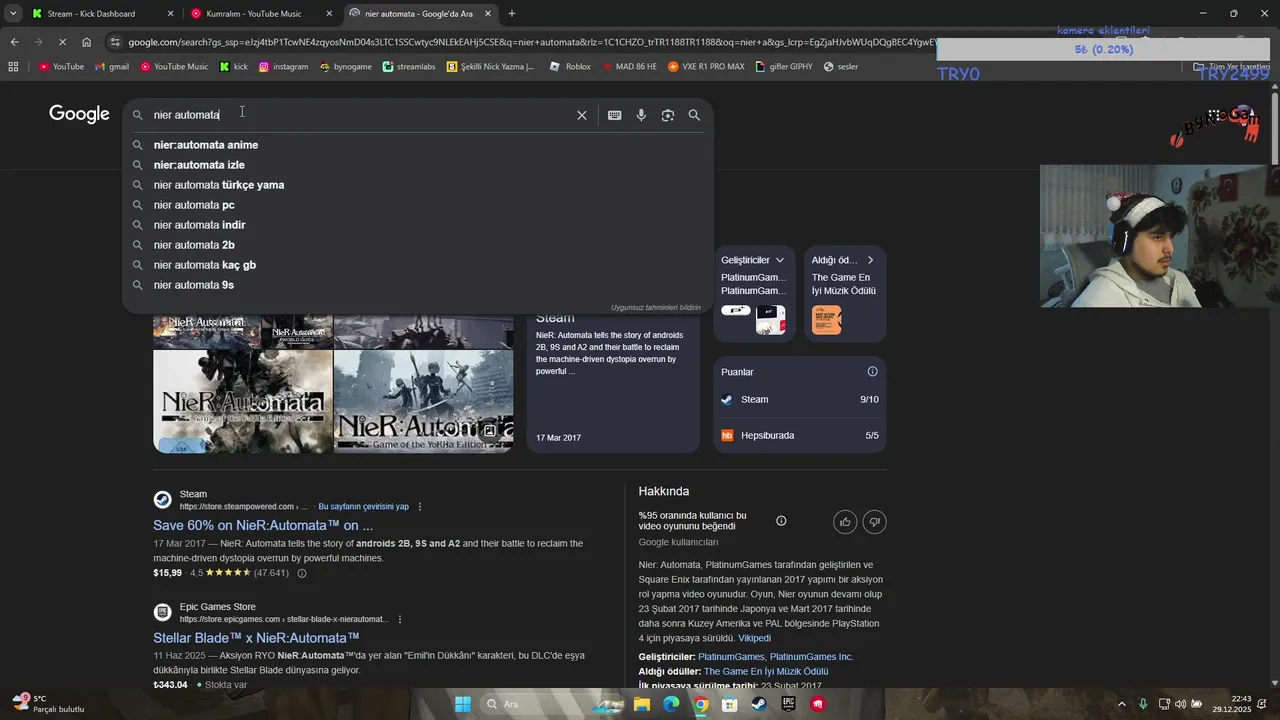The image size is (1280, 720).
Task: Open Save 60% on NieR:Automata link
Action: [263, 525]
